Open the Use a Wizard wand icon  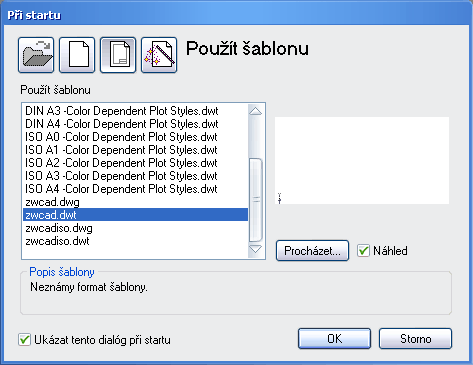pyautogui.click(x=159, y=55)
